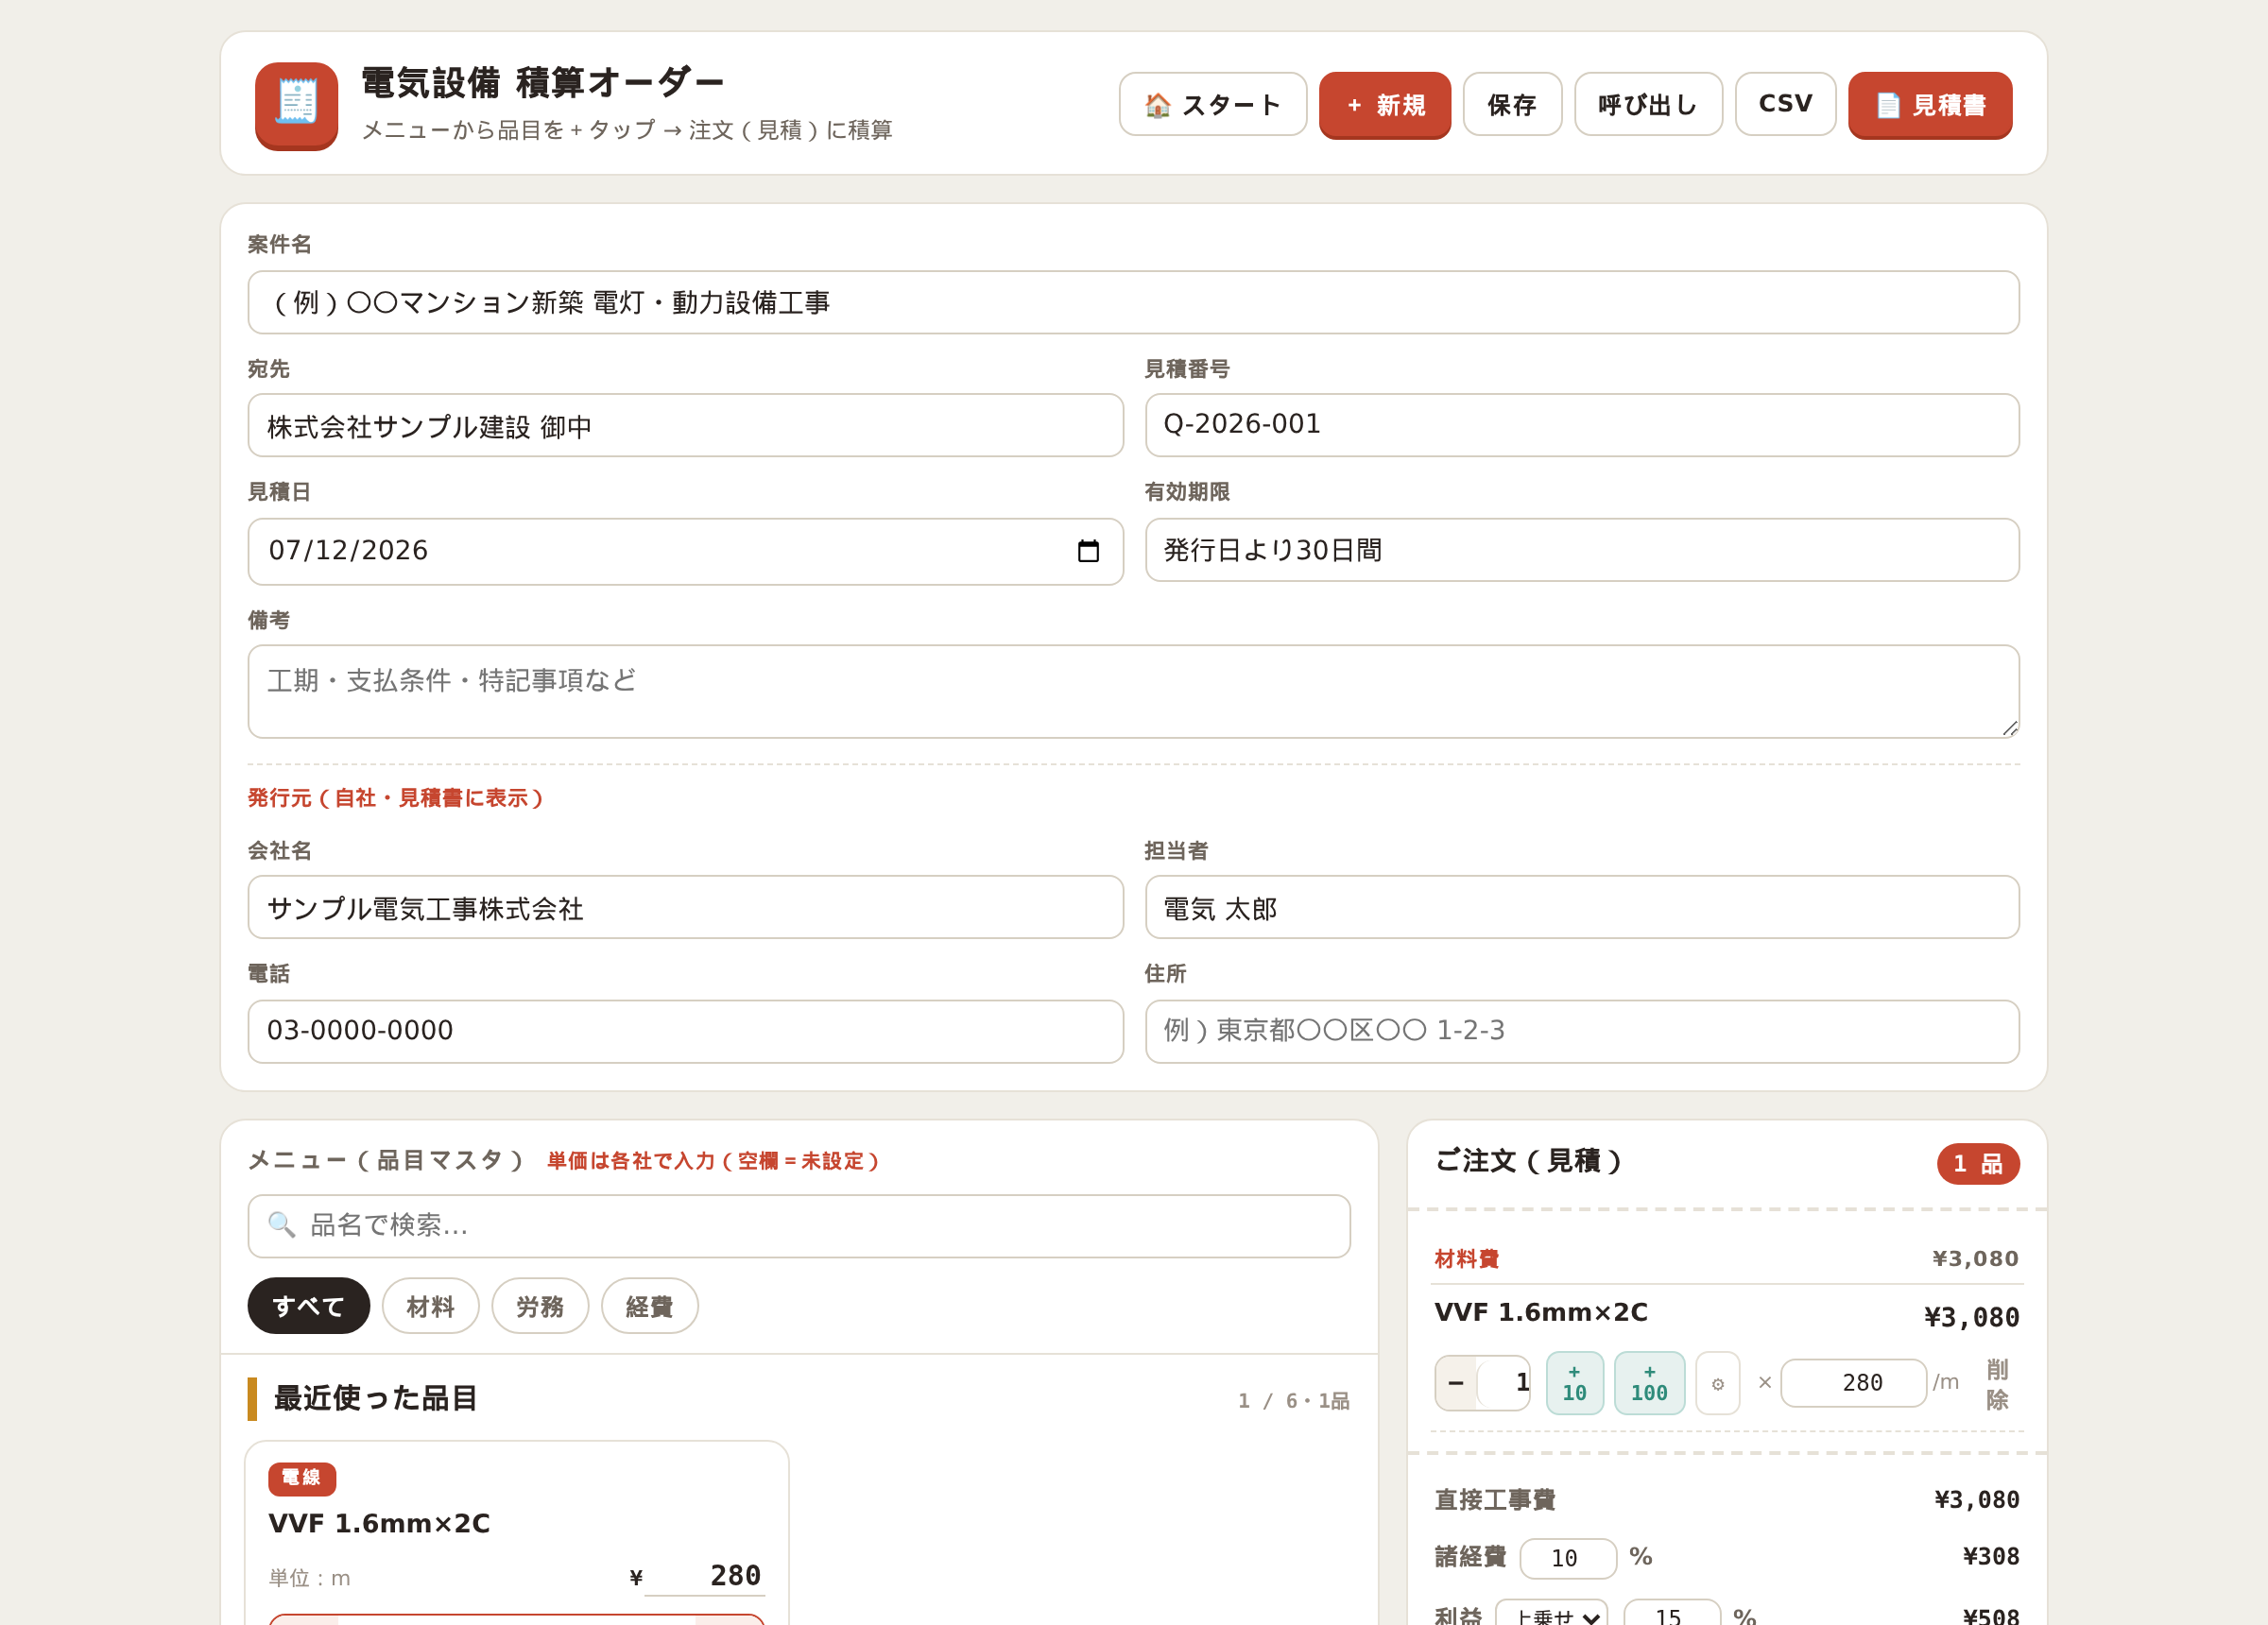Export data with the CSV button

click(x=1785, y=104)
